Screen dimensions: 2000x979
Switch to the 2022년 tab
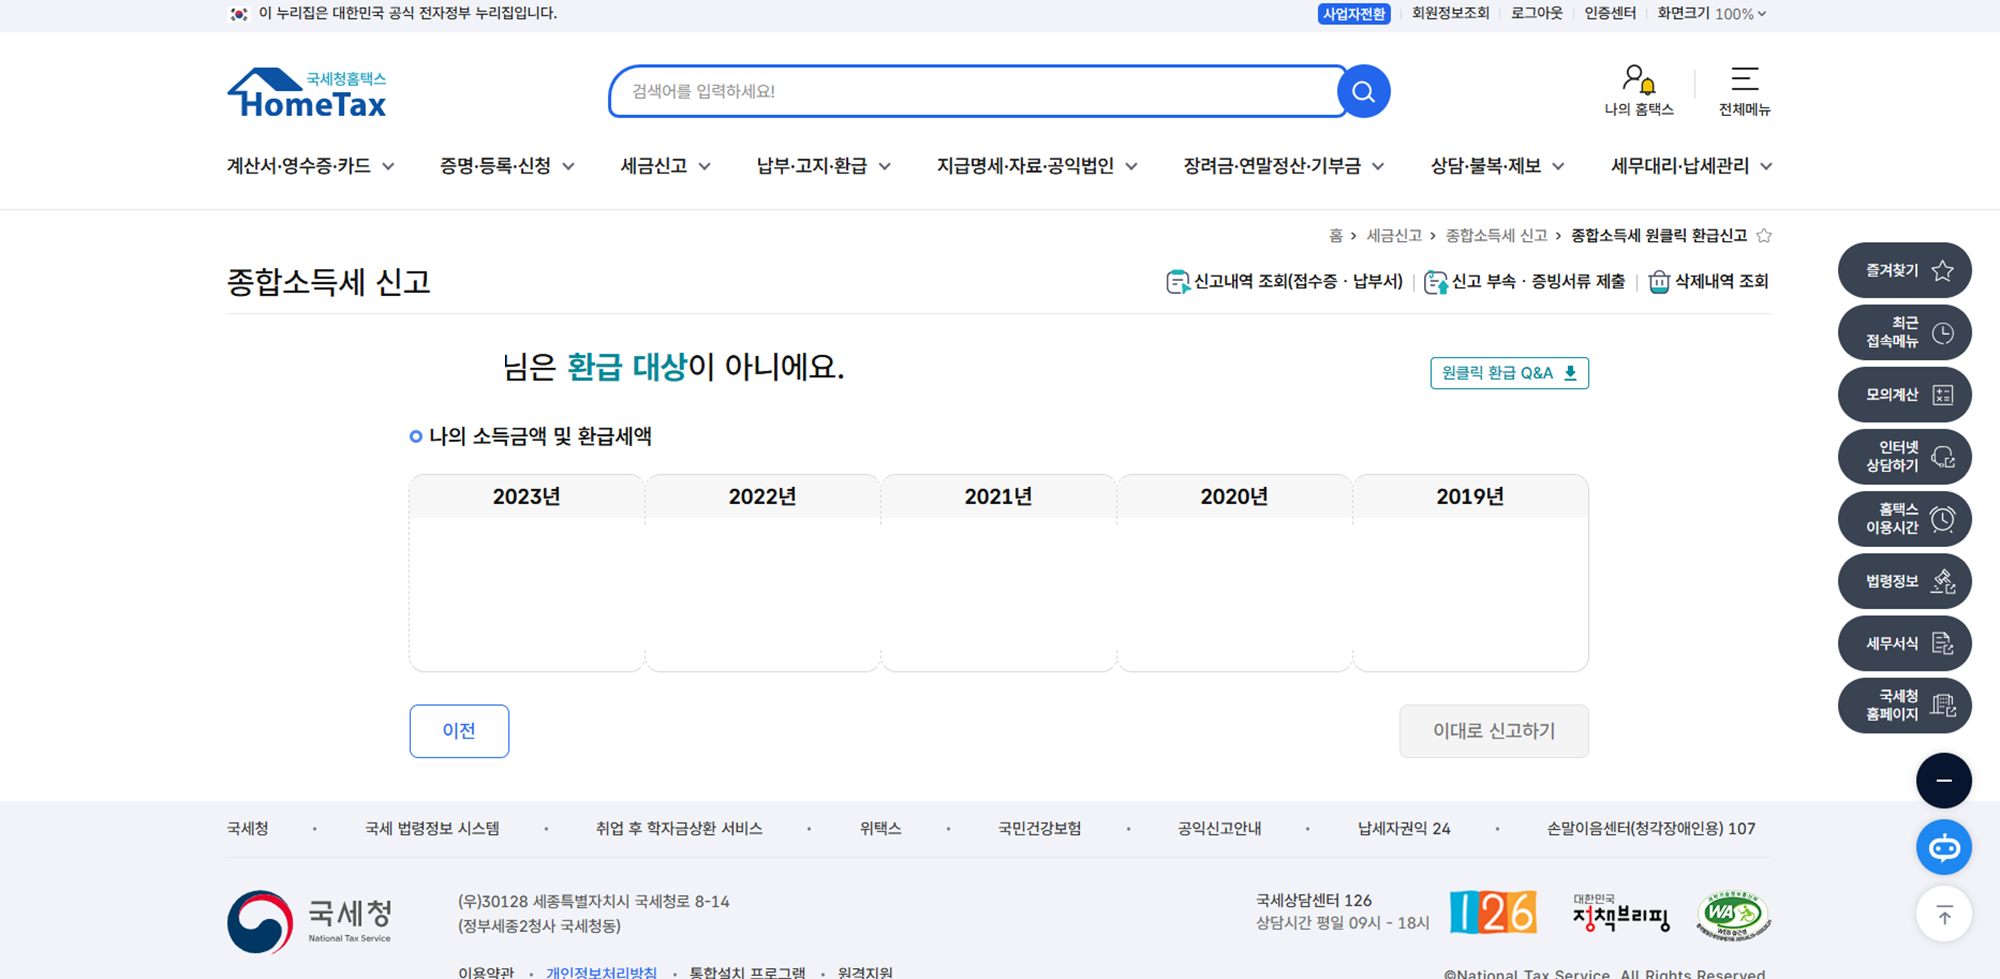point(762,496)
